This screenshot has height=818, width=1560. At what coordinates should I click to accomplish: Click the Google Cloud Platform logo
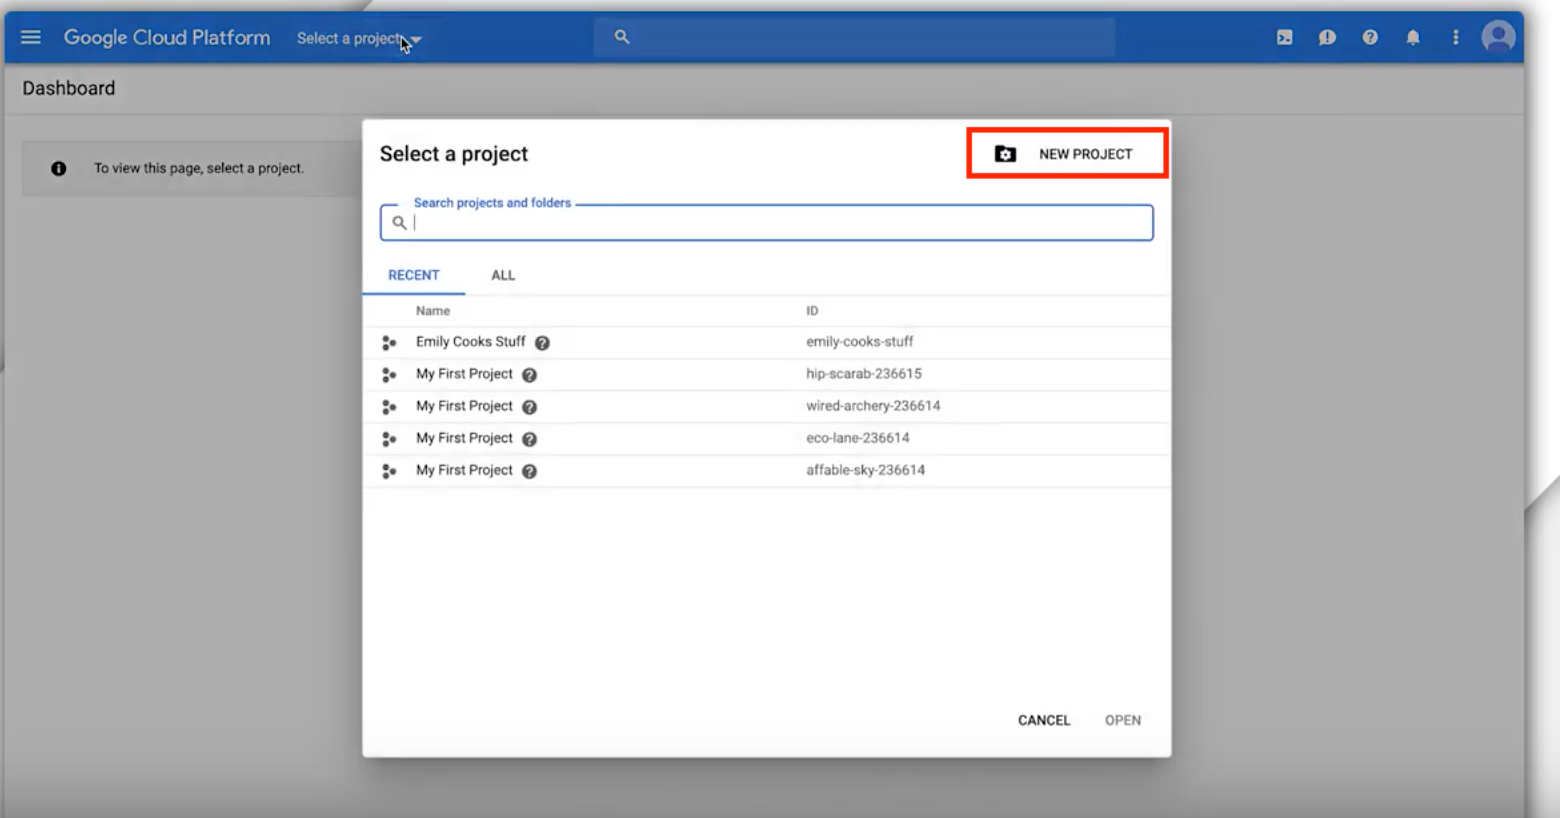coord(167,38)
